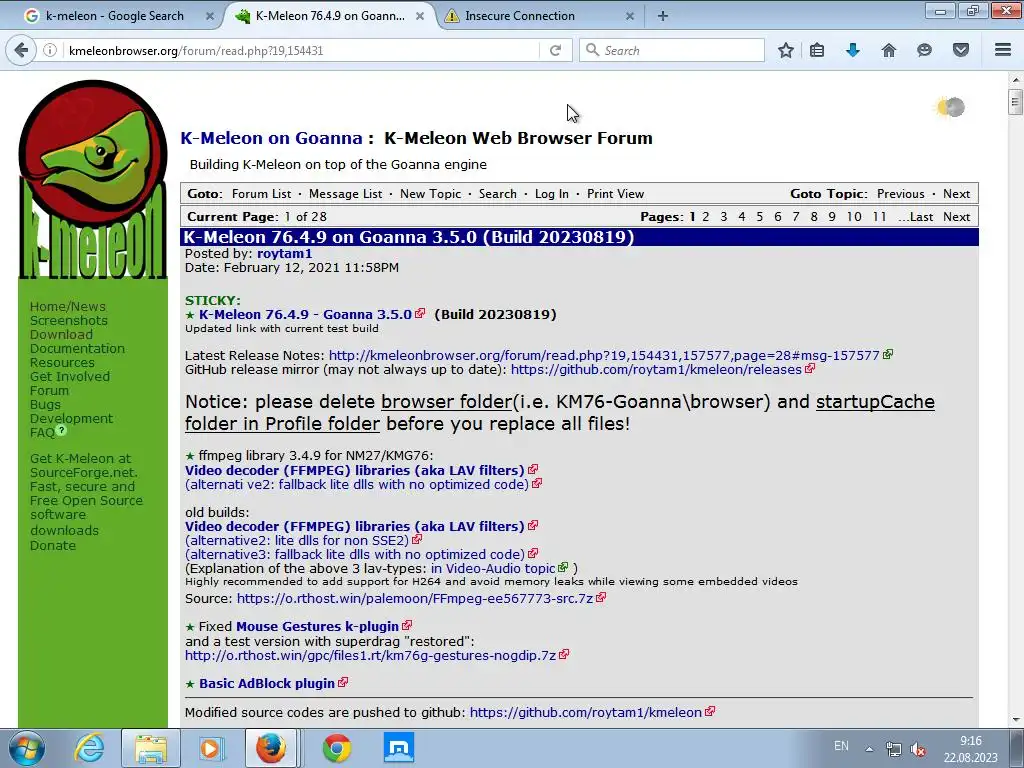Close the K-Meleon 76.4.9 on Goanna tab
The image size is (1024, 768).
[421, 16]
